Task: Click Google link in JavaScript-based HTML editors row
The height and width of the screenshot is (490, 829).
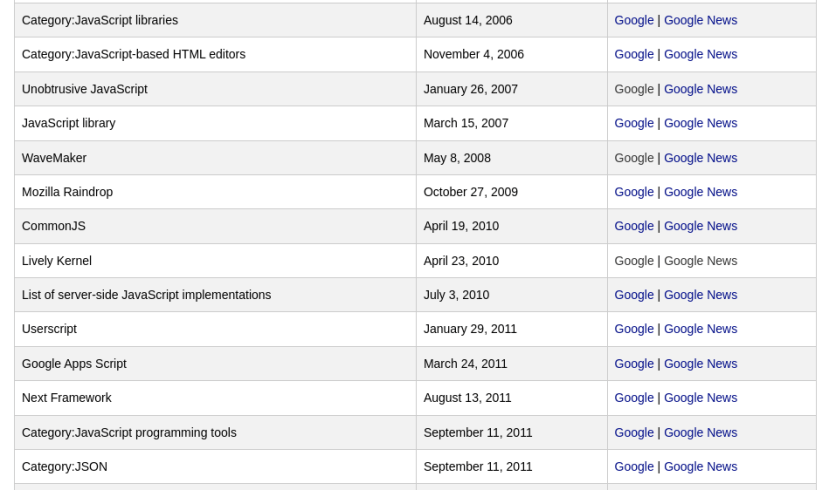Action: [x=634, y=54]
